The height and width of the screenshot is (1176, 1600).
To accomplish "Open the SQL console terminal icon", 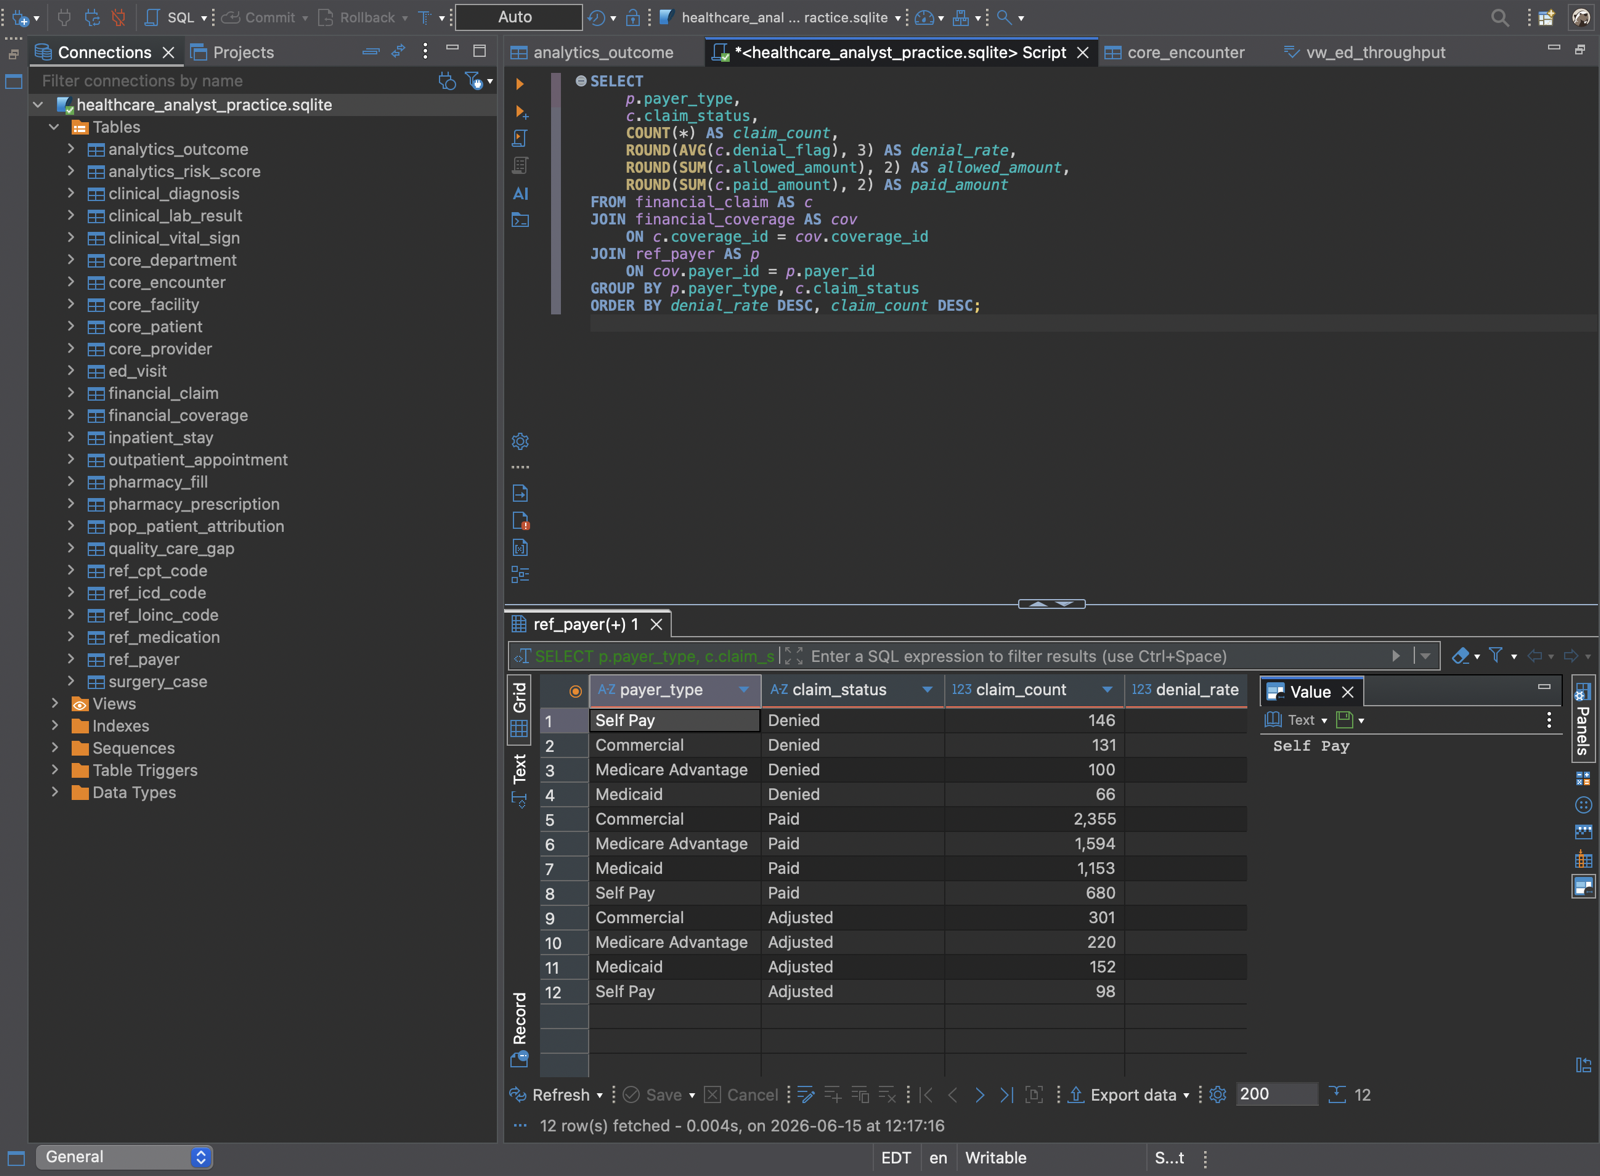I will (520, 220).
